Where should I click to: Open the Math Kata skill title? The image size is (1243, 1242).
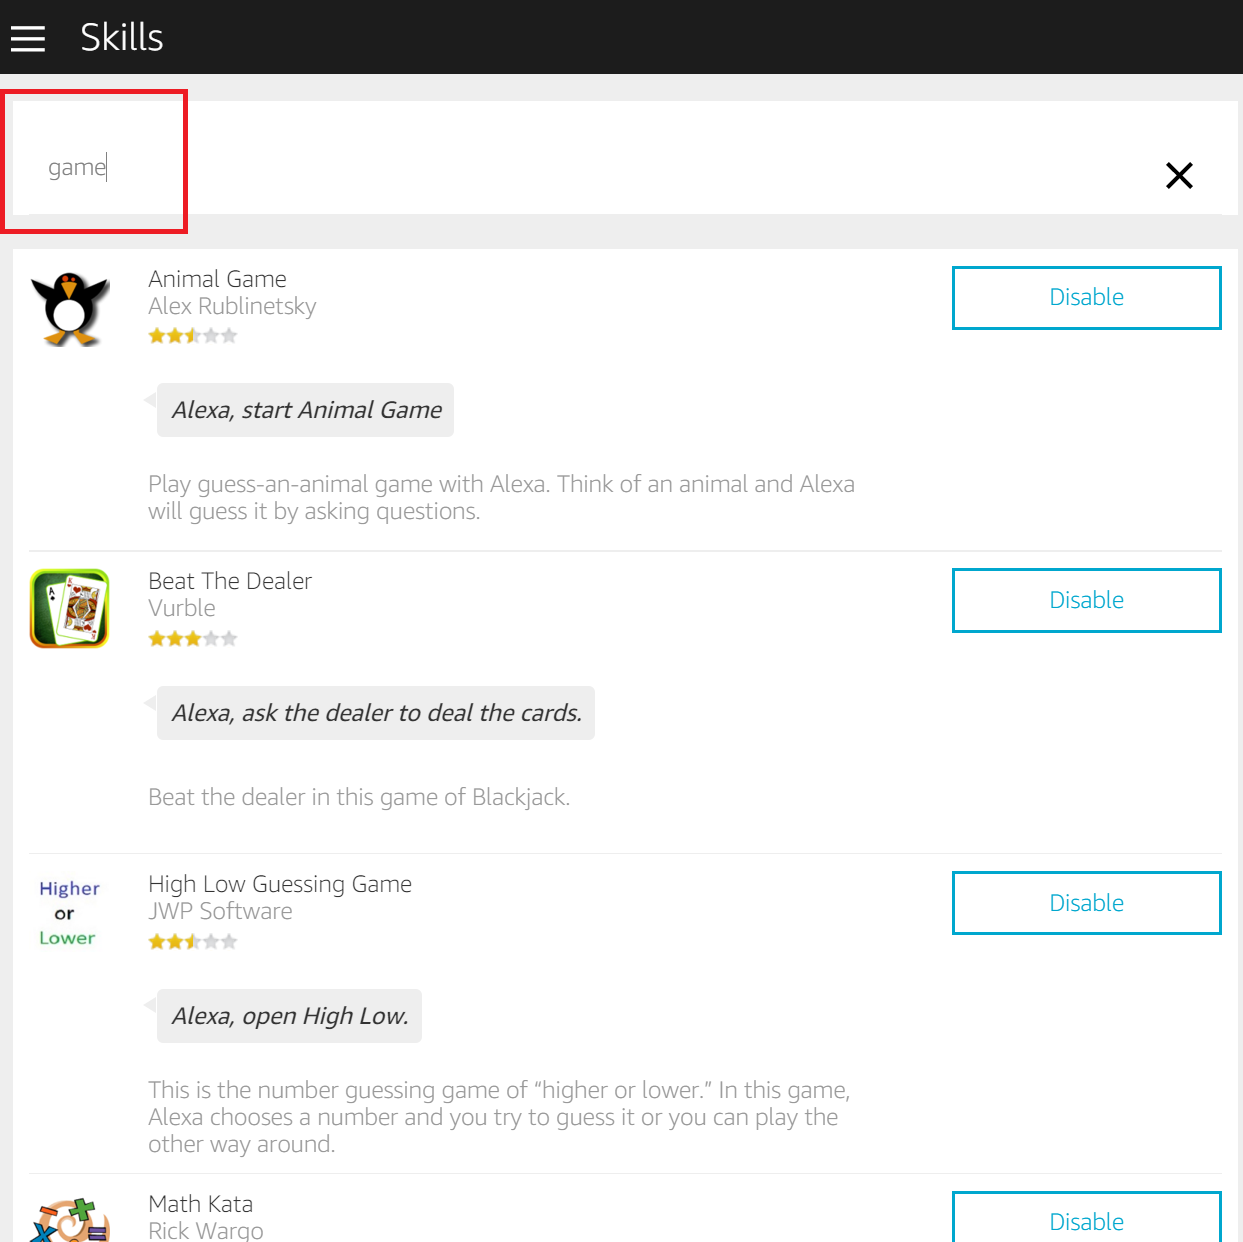201,1204
